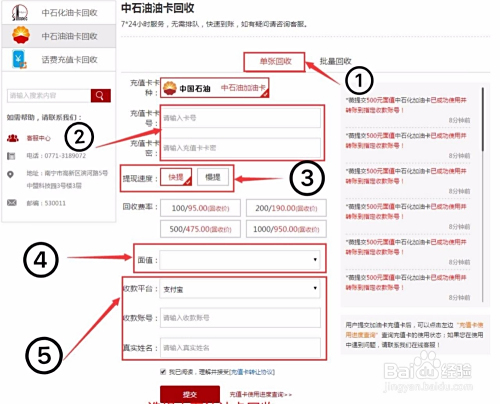500x404 pixels.
Task: Click the phone number 0771-3189072 text
Action: (x=65, y=156)
